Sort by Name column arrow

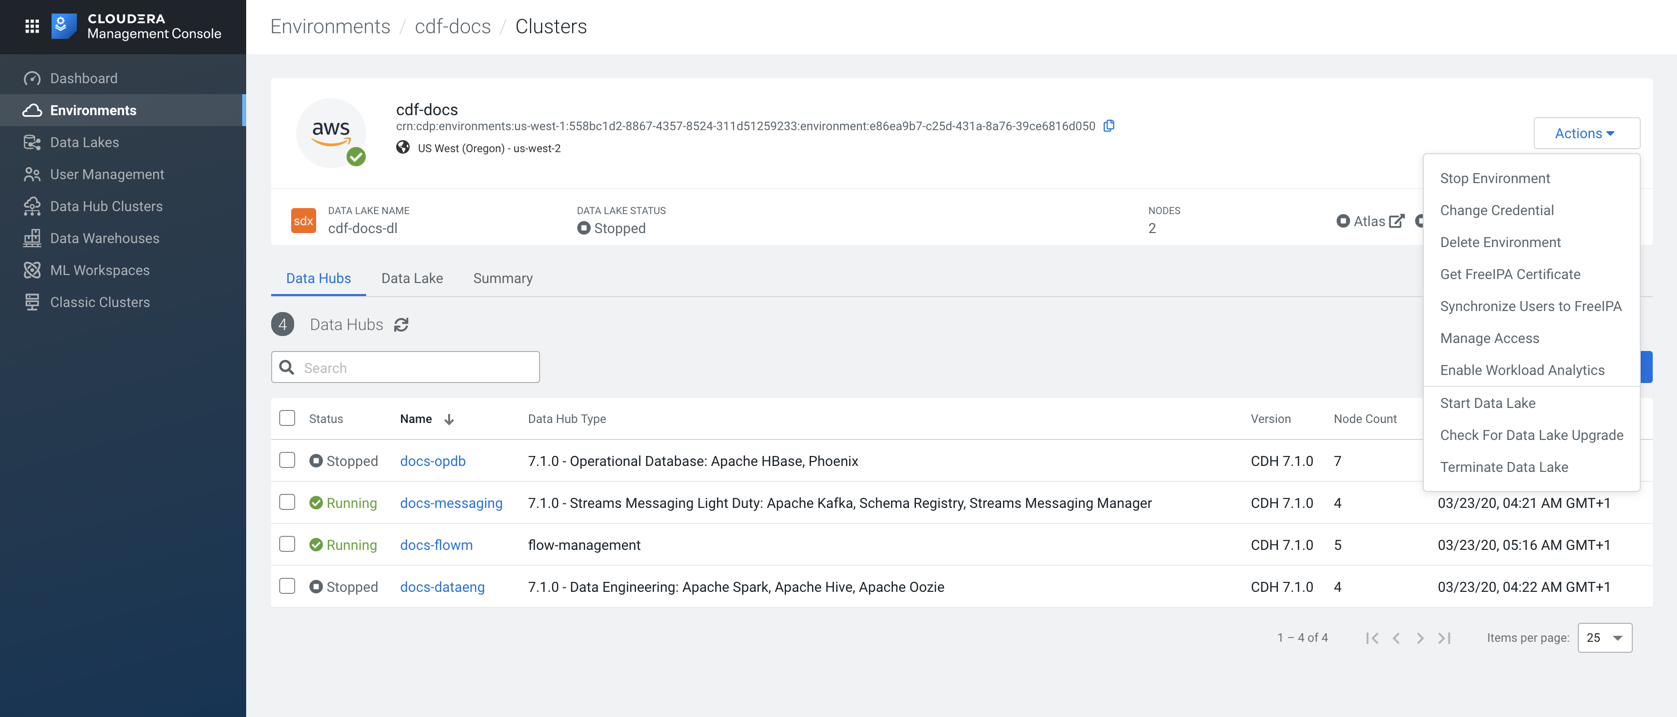pos(449,420)
